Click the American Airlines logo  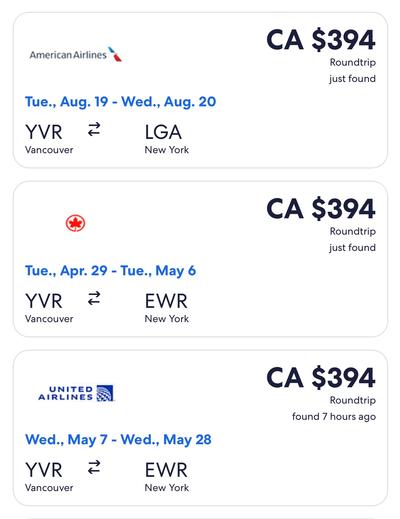76,54
